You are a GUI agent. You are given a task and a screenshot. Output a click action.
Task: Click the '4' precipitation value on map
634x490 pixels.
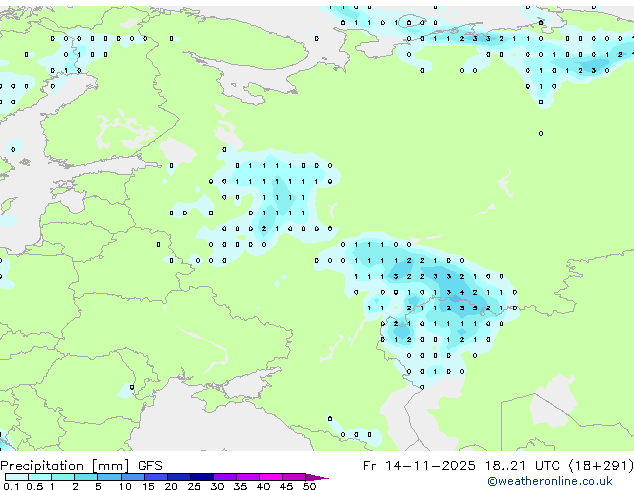(x=462, y=292)
